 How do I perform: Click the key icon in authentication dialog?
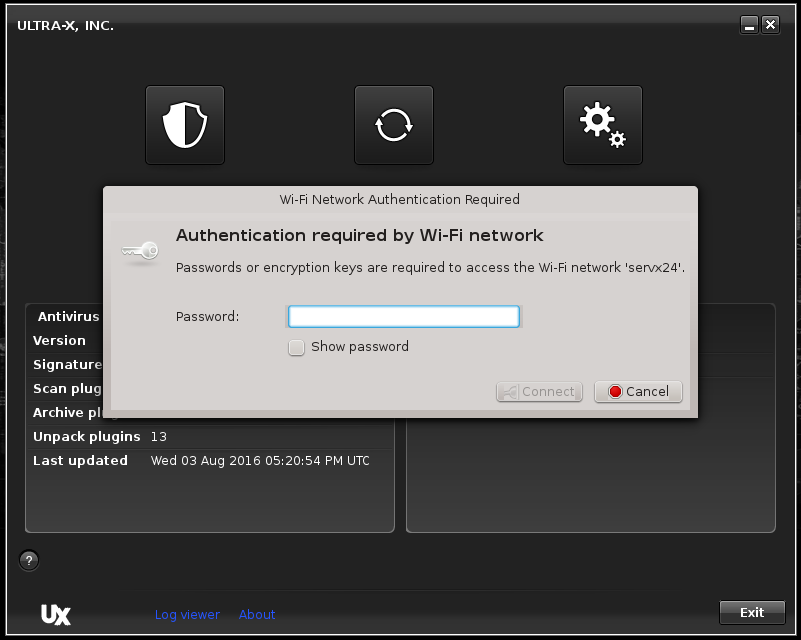coord(139,252)
